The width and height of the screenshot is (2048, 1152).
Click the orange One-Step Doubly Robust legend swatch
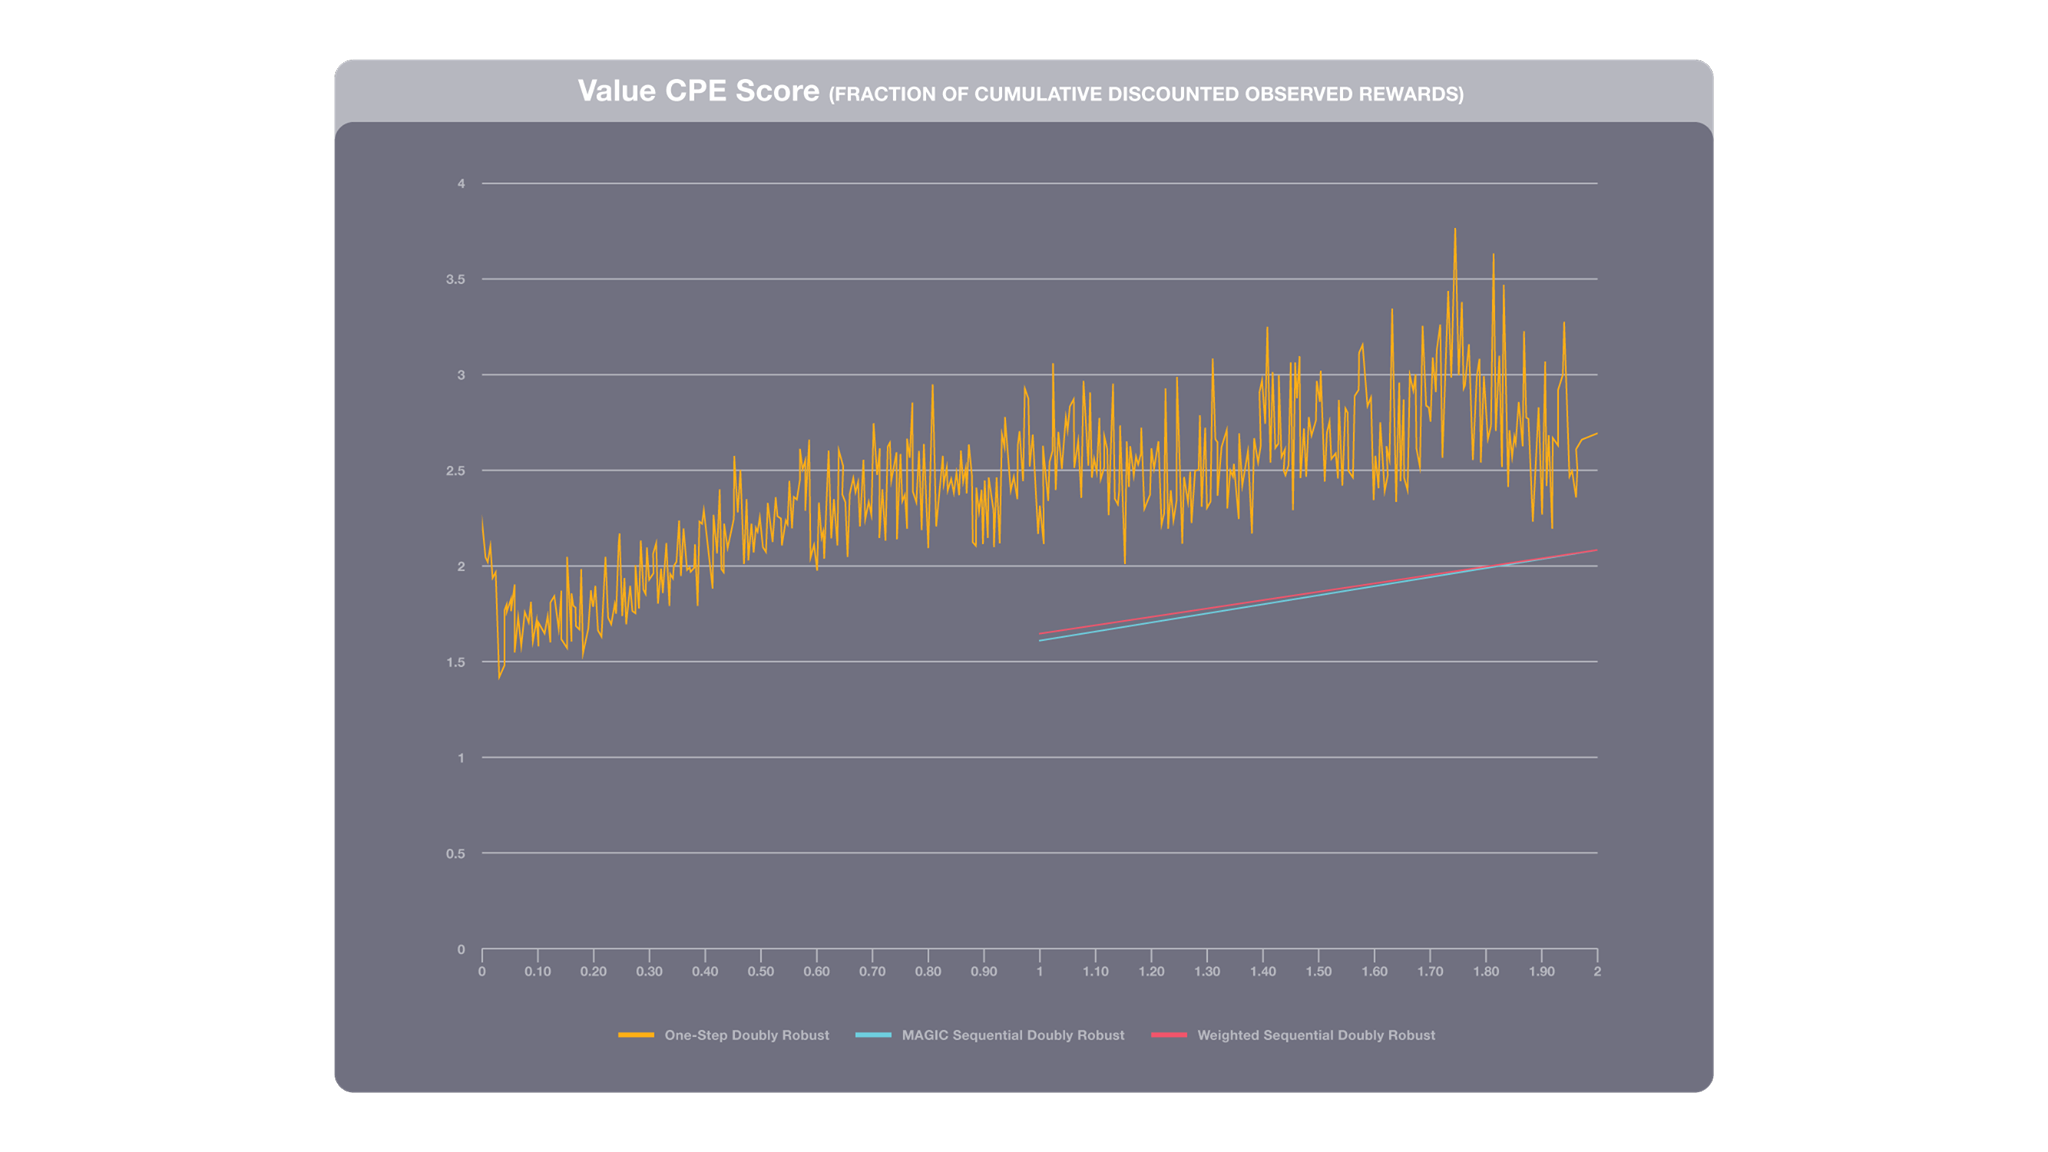click(636, 1035)
